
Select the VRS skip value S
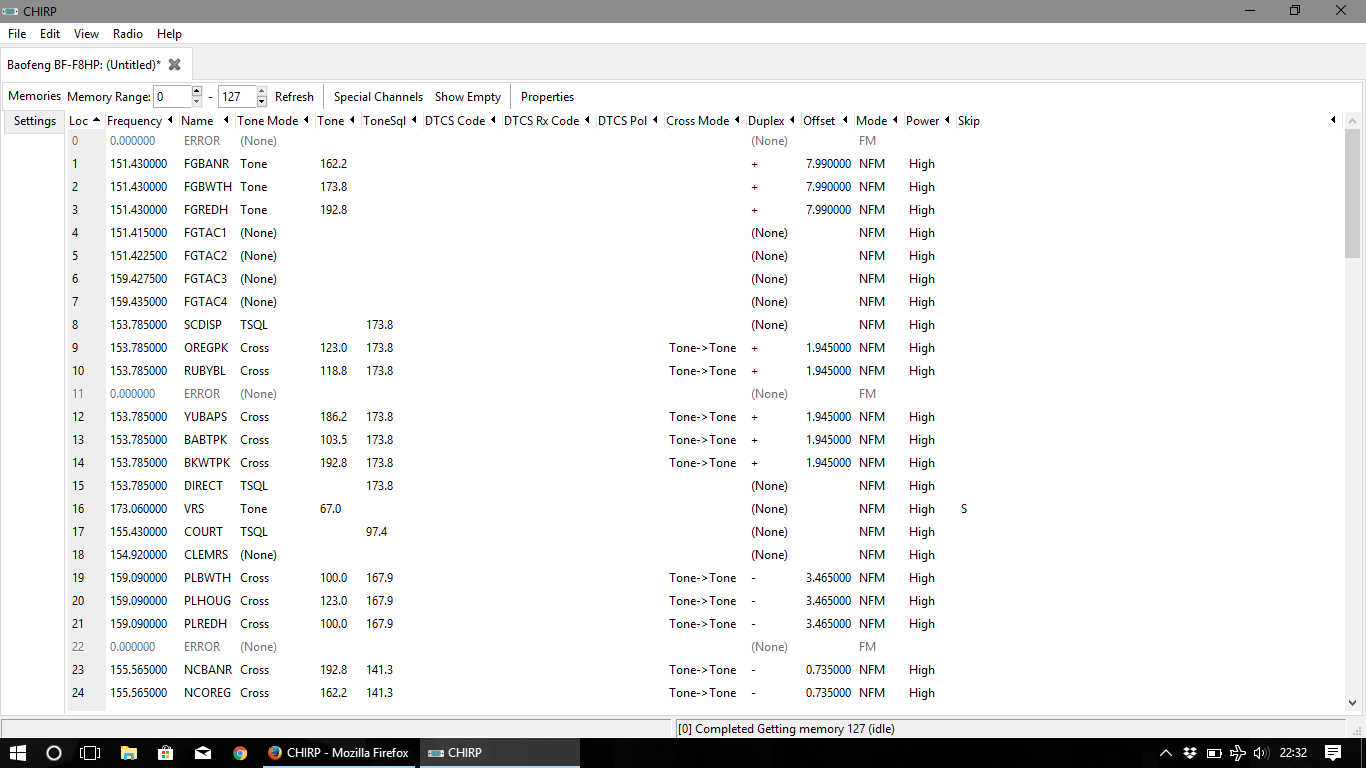coord(965,509)
